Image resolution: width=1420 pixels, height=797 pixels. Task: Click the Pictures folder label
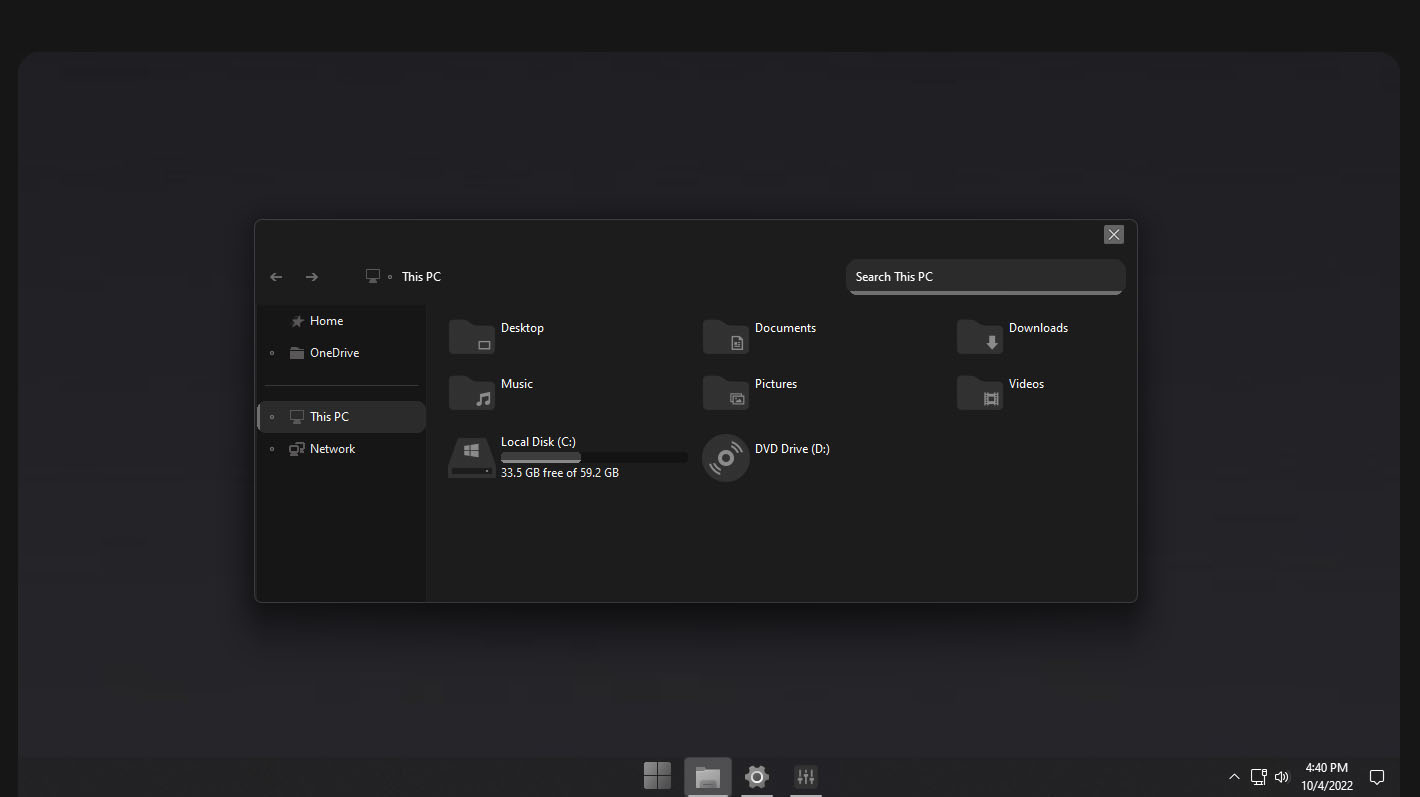click(x=776, y=384)
